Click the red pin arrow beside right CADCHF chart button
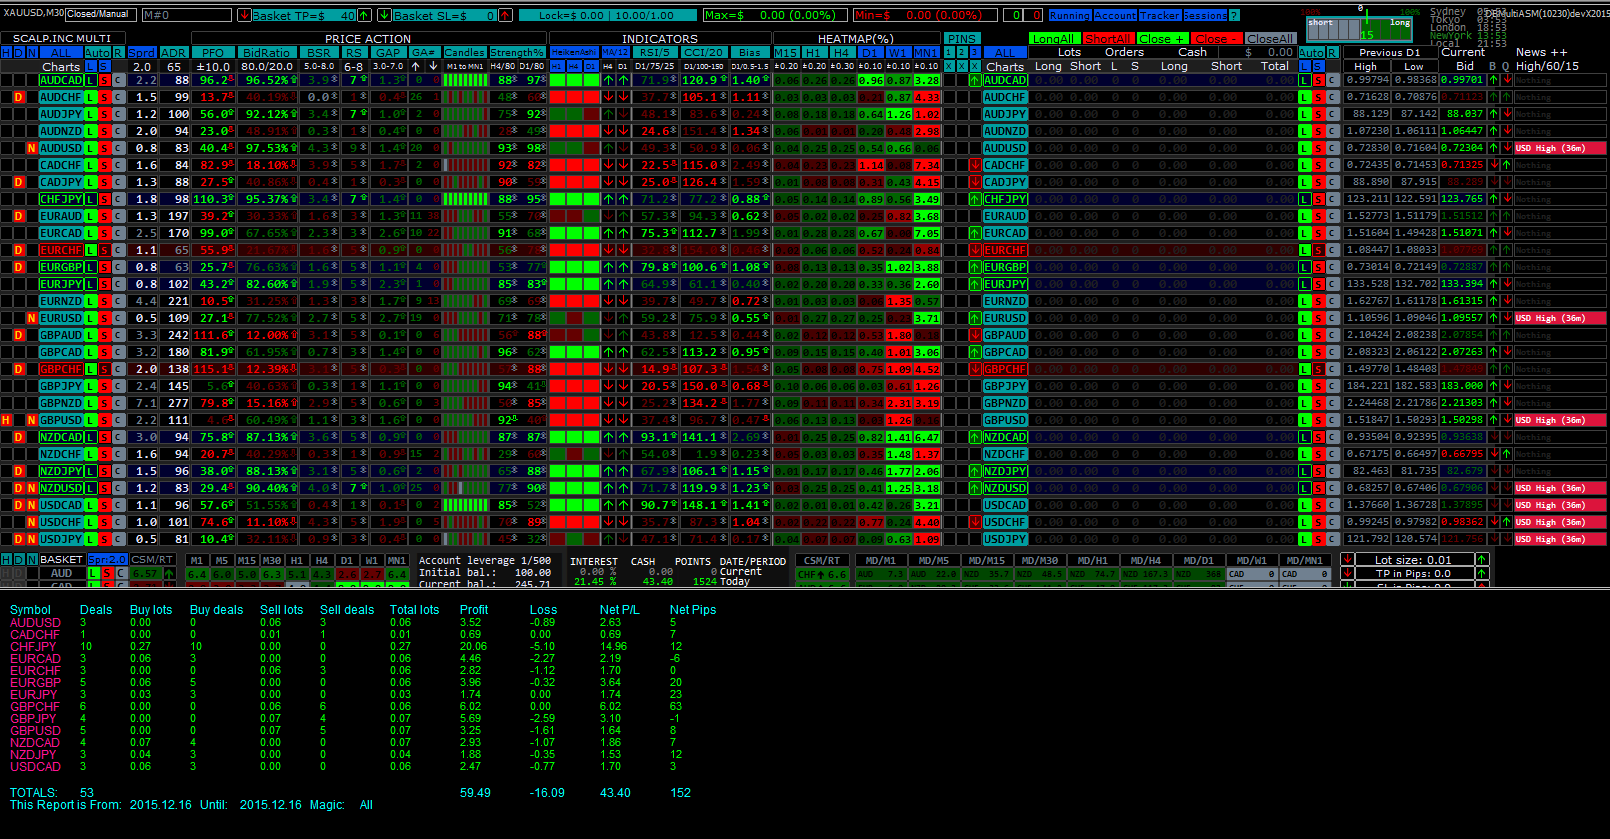The width and height of the screenshot is (1610, 839). 975,165
